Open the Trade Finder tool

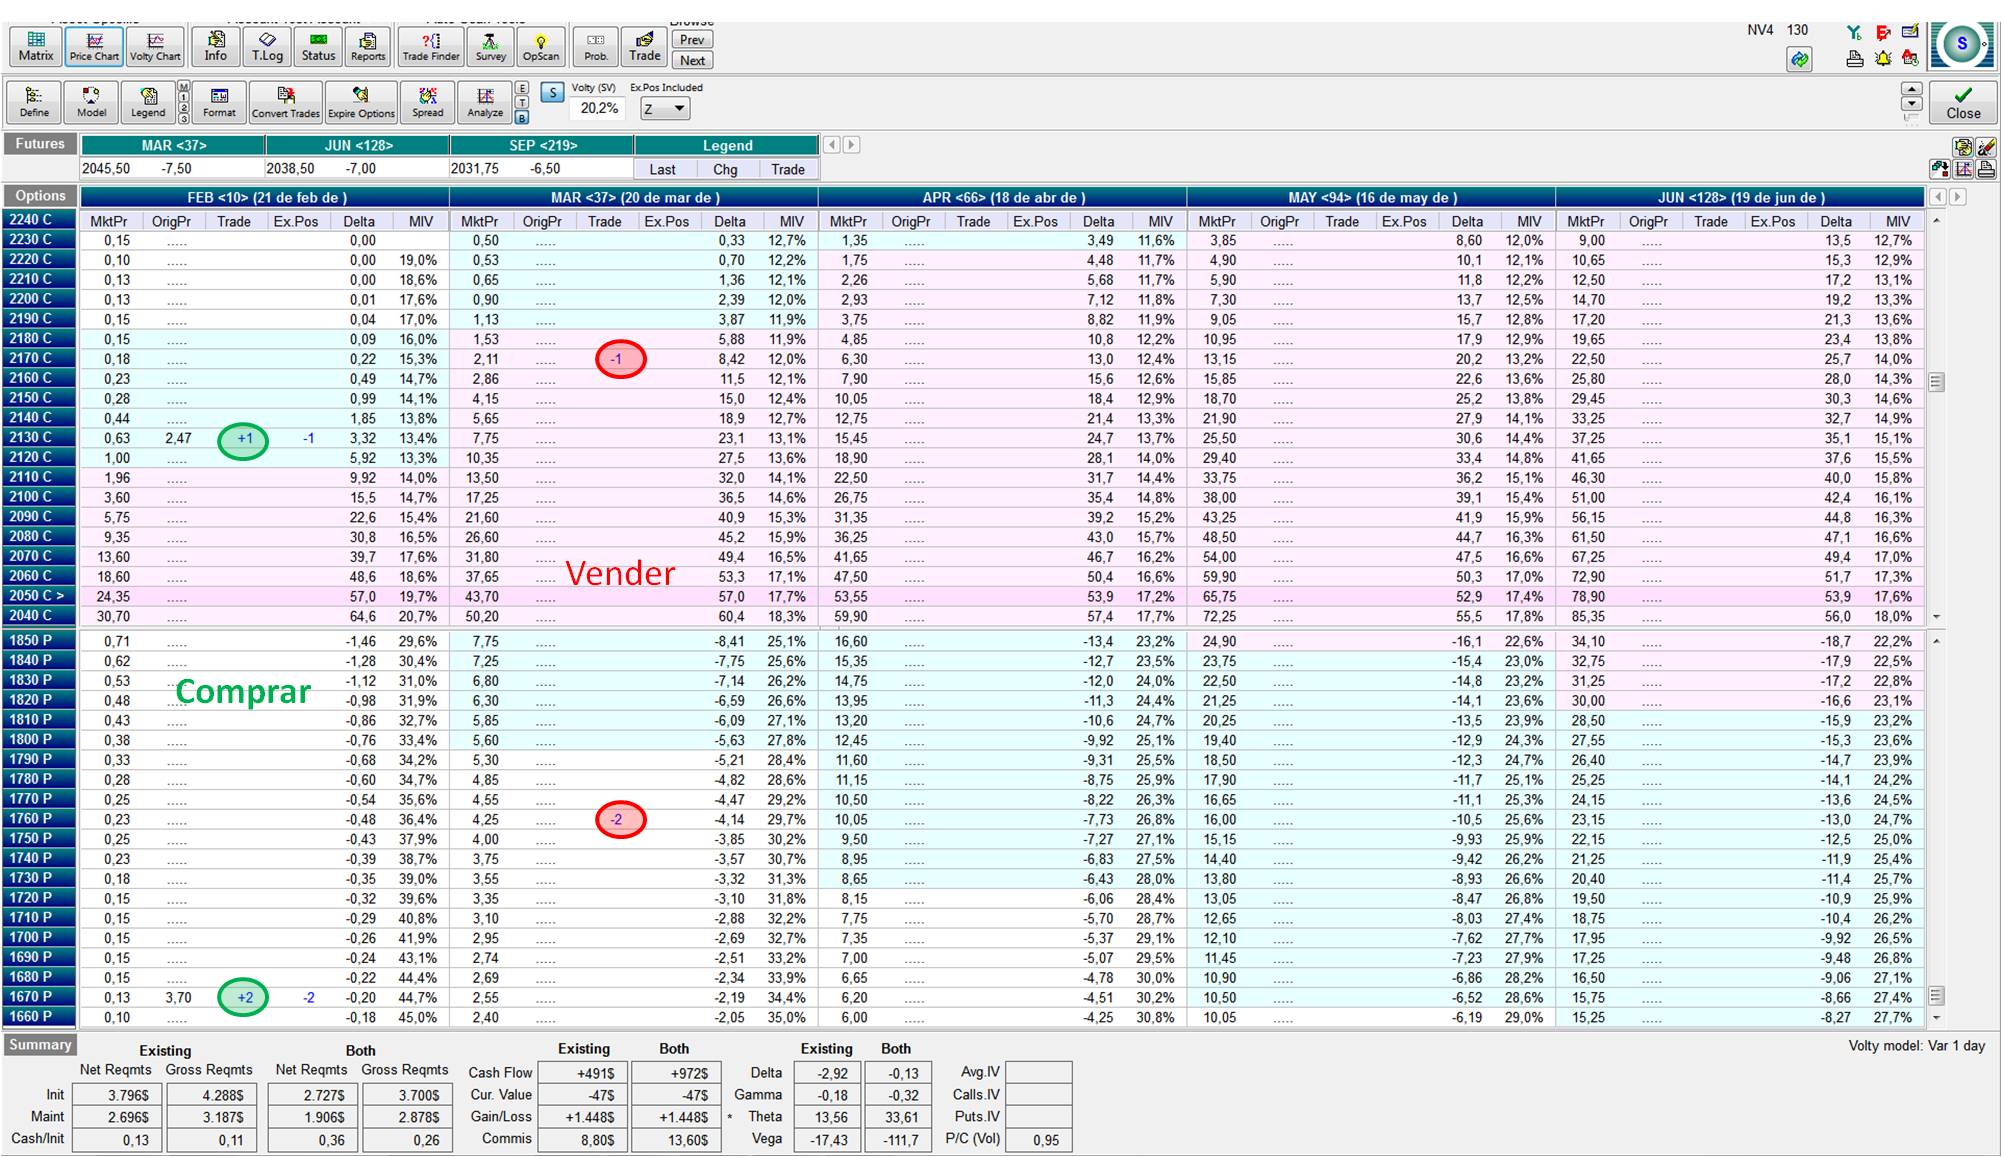coord(430,46)
